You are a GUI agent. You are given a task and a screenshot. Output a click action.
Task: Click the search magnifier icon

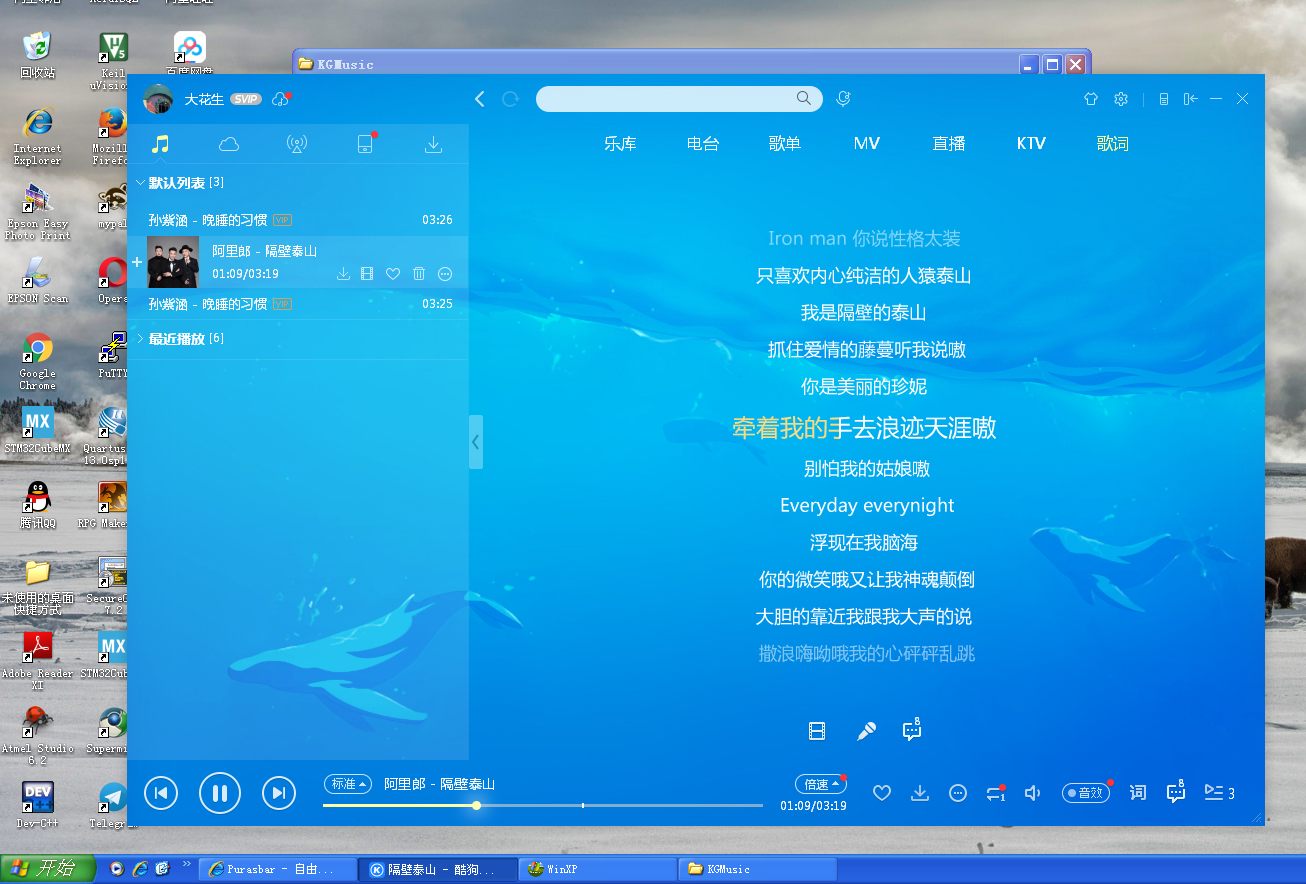click(x=804, y=98)
